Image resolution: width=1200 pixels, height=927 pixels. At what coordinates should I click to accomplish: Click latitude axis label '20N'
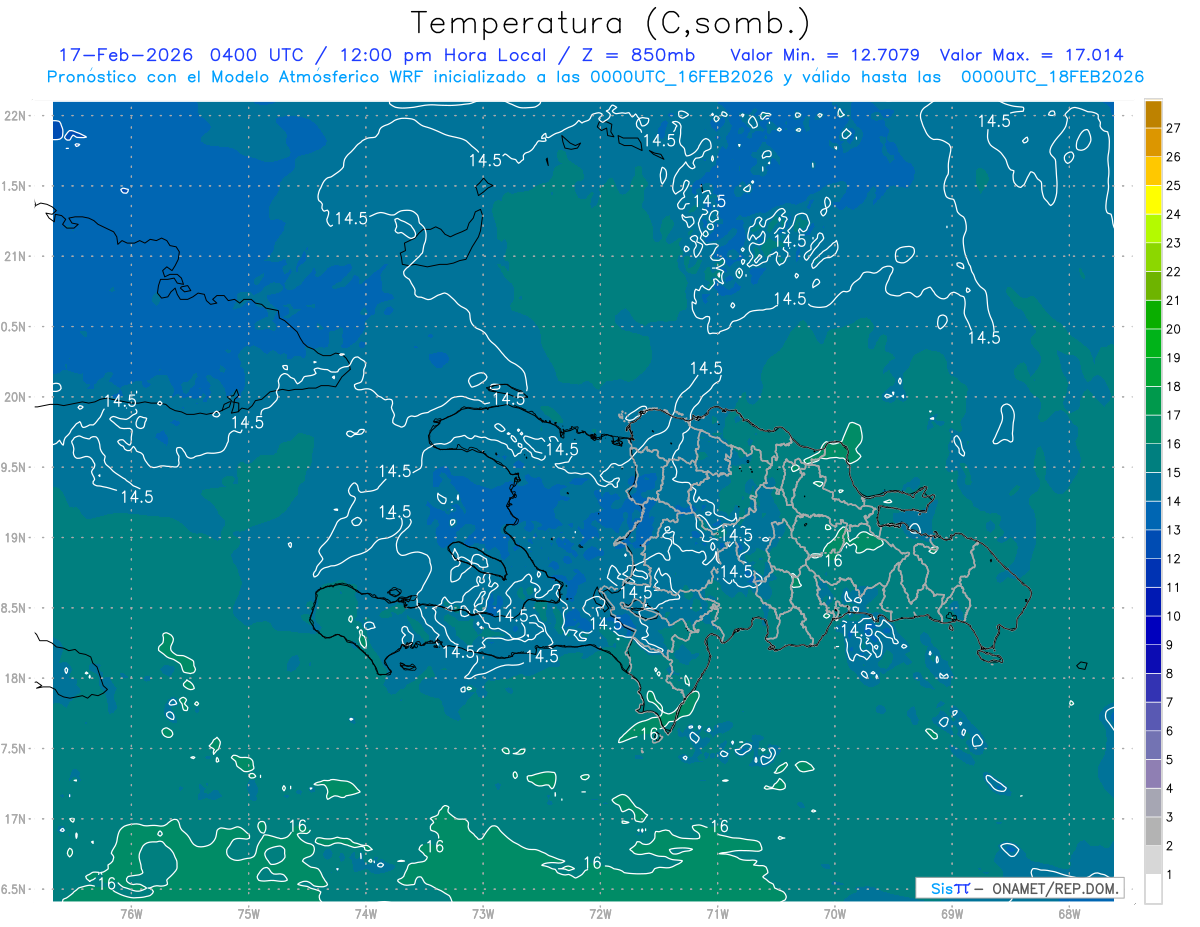17,397
